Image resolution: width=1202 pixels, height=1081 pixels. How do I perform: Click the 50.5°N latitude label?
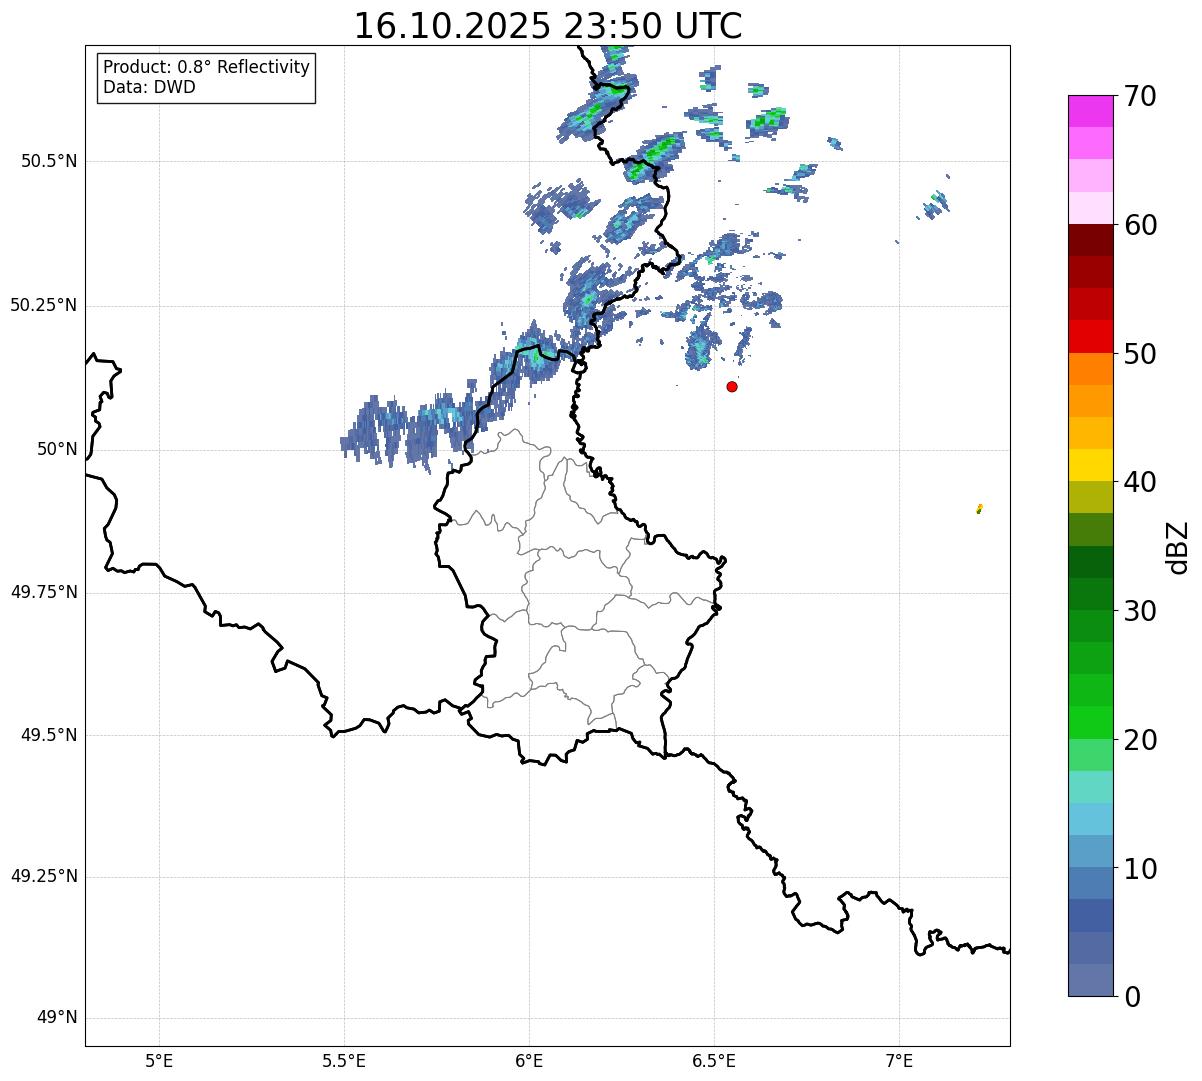pyautogui.click(x=49, y=161)
